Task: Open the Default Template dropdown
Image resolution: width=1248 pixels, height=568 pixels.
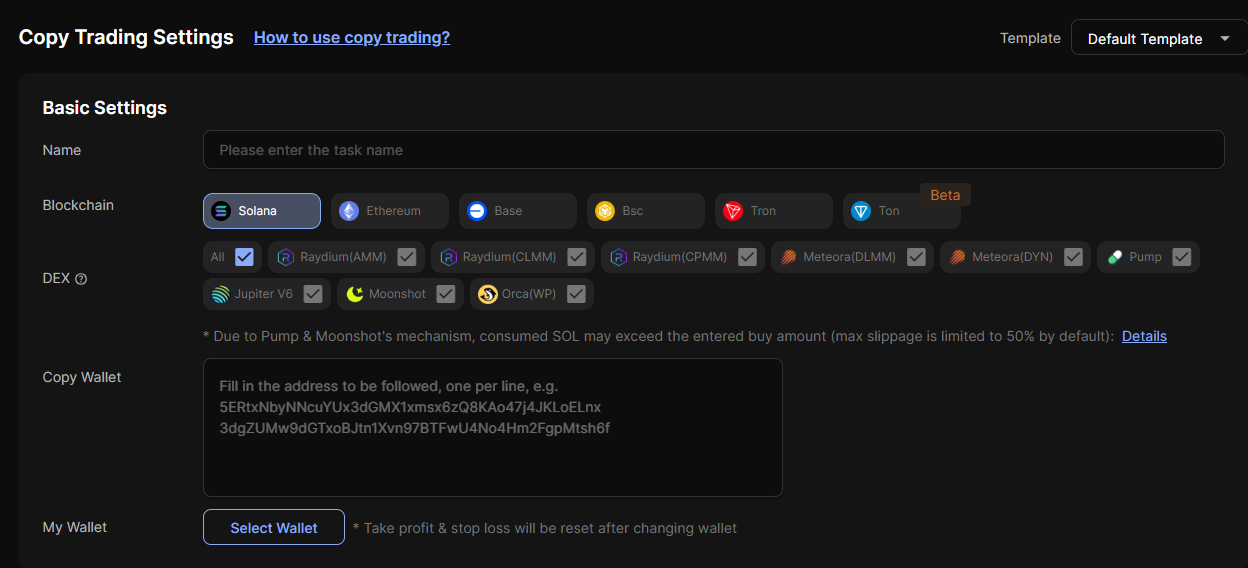Action: tap(1159, 38)
